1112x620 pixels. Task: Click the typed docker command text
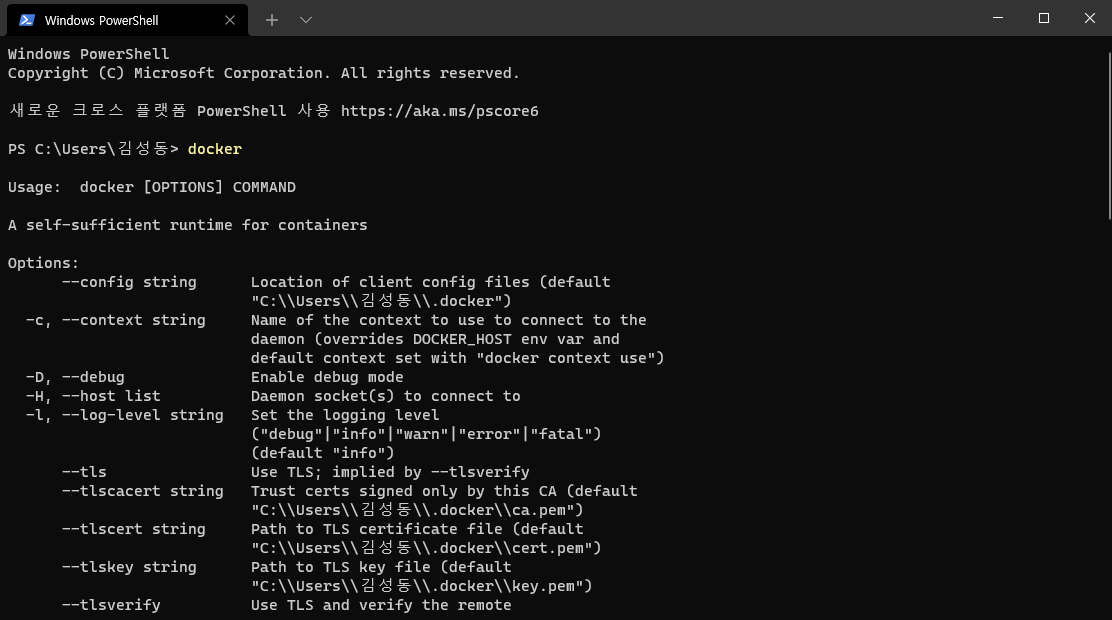pos(215,149)
